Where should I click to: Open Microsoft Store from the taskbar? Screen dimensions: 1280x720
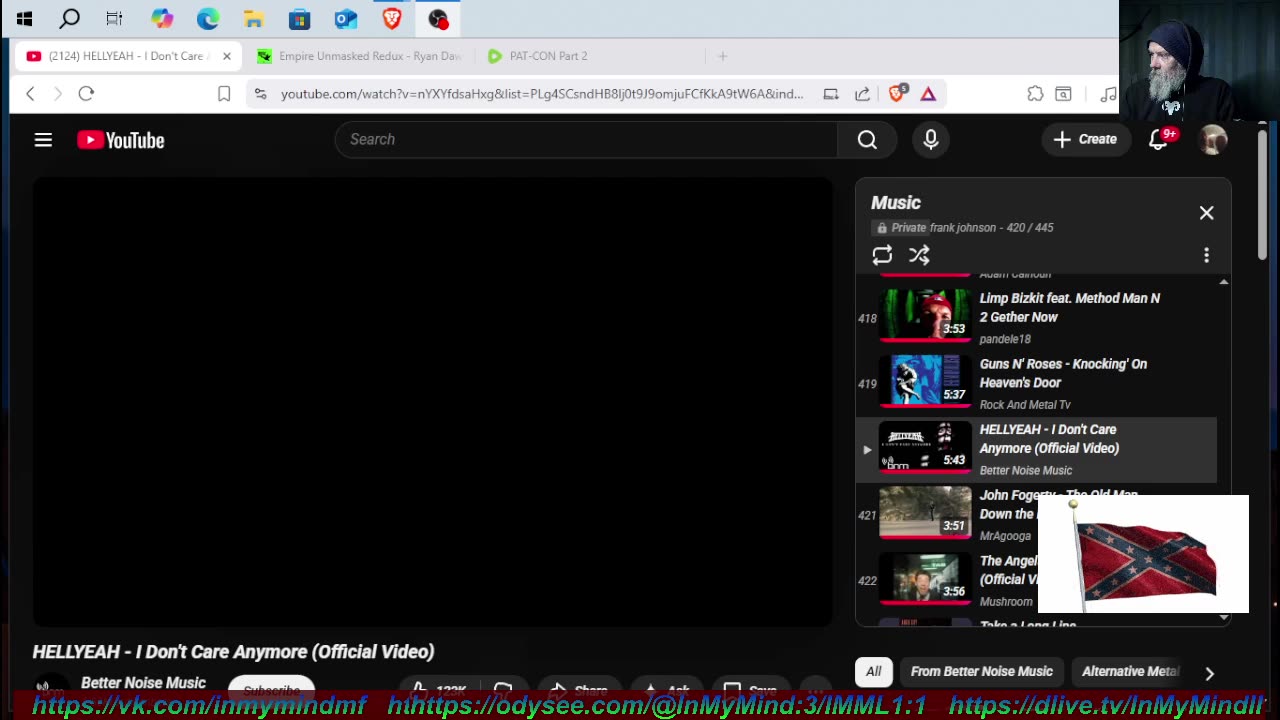[299, 18]
